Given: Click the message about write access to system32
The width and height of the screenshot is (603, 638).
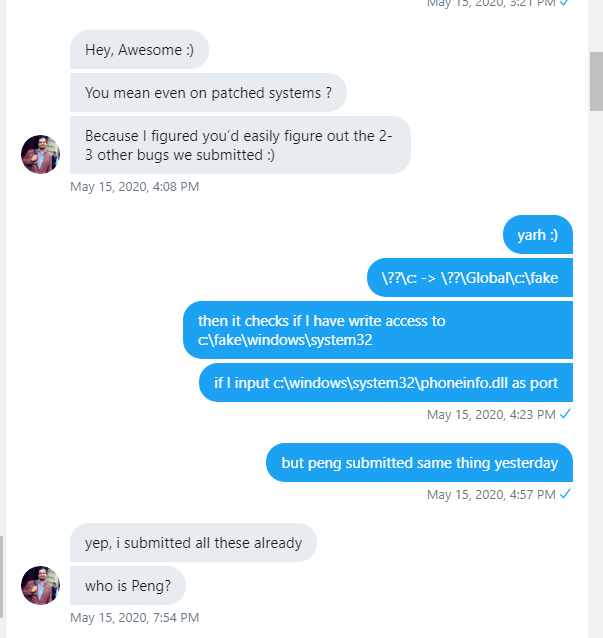Looking at the screenshot, I should point(378,330).
